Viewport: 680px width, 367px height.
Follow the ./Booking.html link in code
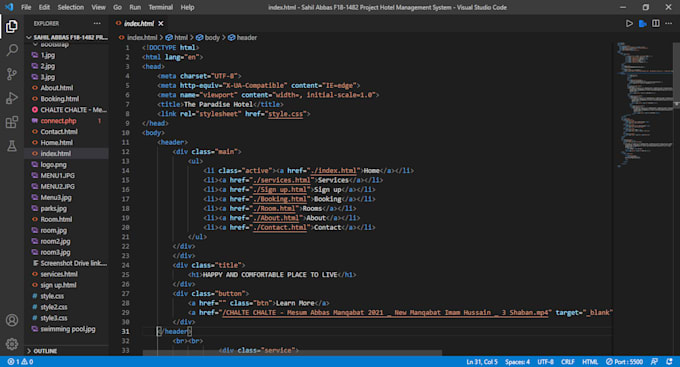280,199
